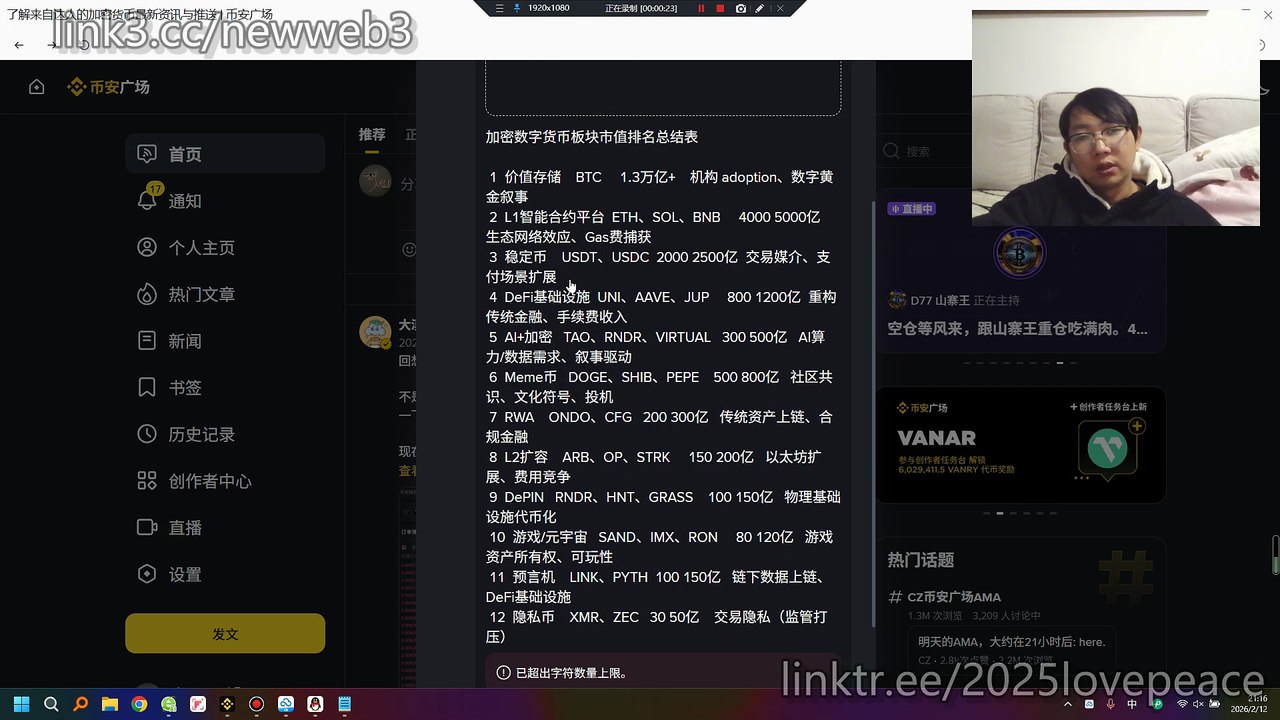Click the yellow 发文 post button

[225, 634]
